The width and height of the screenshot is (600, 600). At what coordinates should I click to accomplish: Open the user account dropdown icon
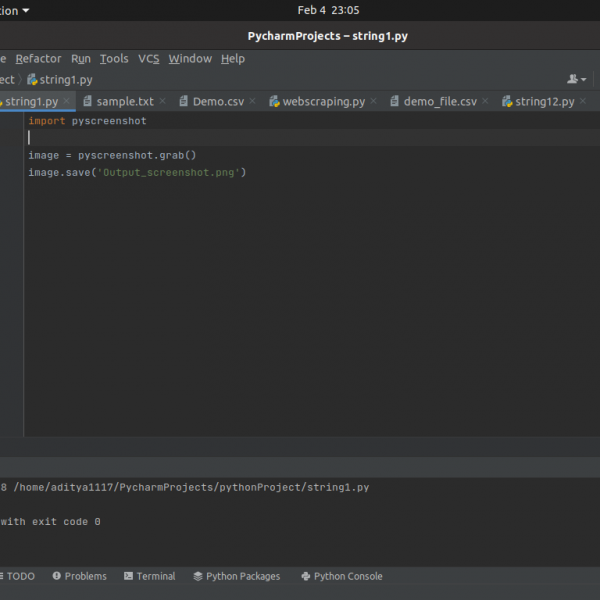pos(577,79)
